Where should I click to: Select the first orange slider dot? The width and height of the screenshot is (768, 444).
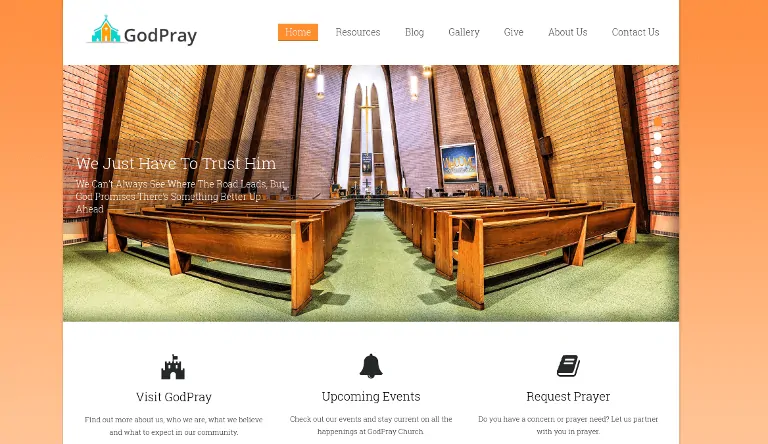tap(658, 122)
